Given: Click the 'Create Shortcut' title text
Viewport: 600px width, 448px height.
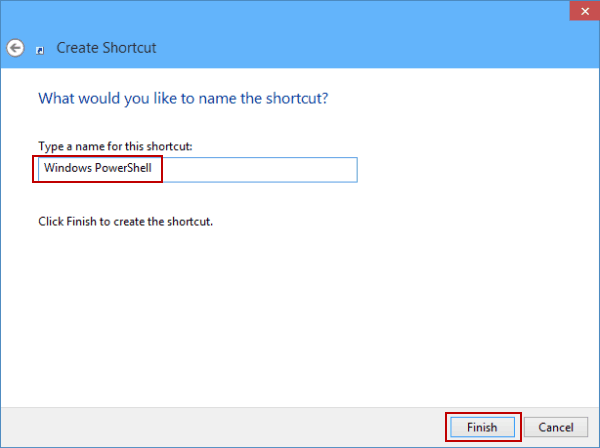Looking at the screenshot, I should (x=106, y=48).
